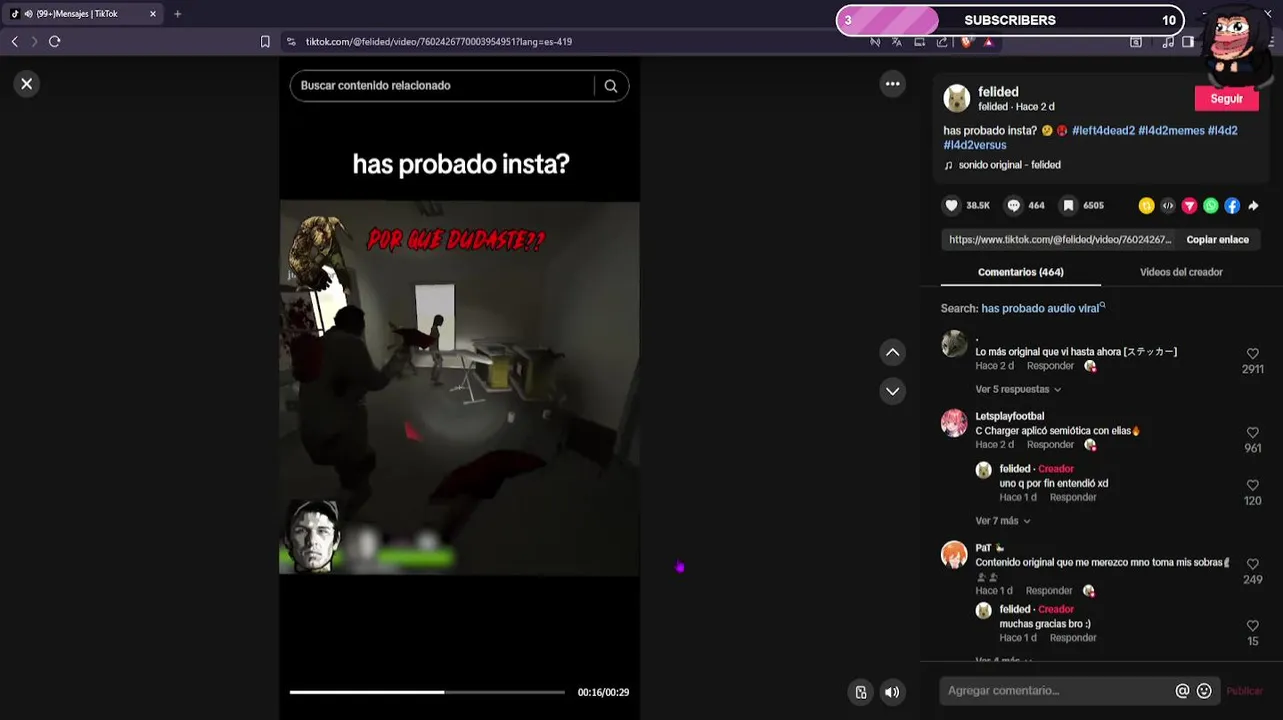Image resolution: width=1283 pixels, height=720 pixels.
Task: Switch to the Videos del creador tab
Action: (1181, 272)
